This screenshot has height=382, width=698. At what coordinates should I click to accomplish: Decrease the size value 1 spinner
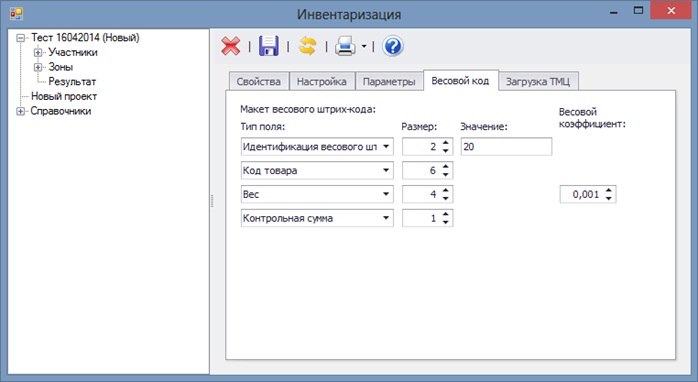446,222
